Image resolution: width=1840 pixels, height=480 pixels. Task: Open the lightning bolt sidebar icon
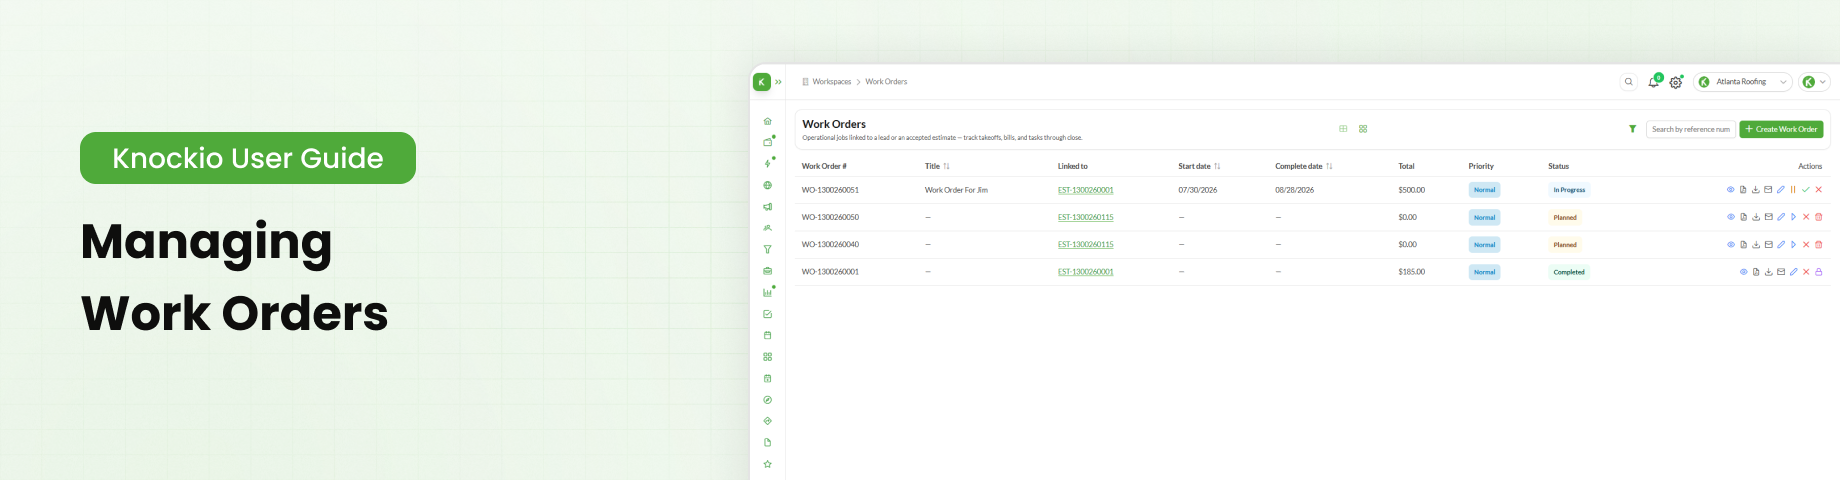(x=767, y=164)
